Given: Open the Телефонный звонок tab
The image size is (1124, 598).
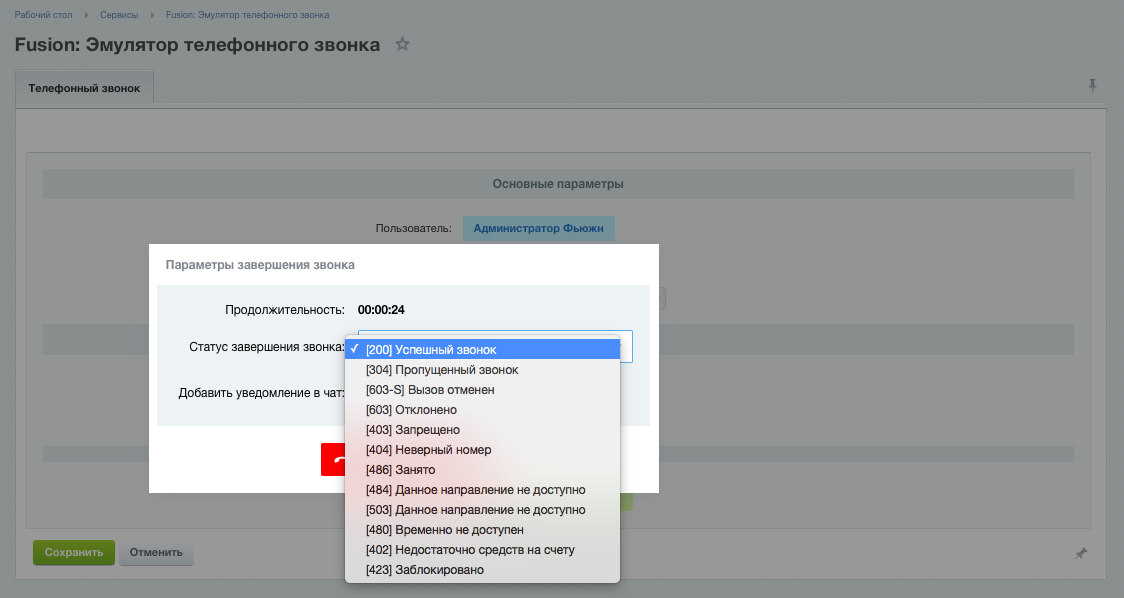Looking at the screenshot, I should [84, 88].
